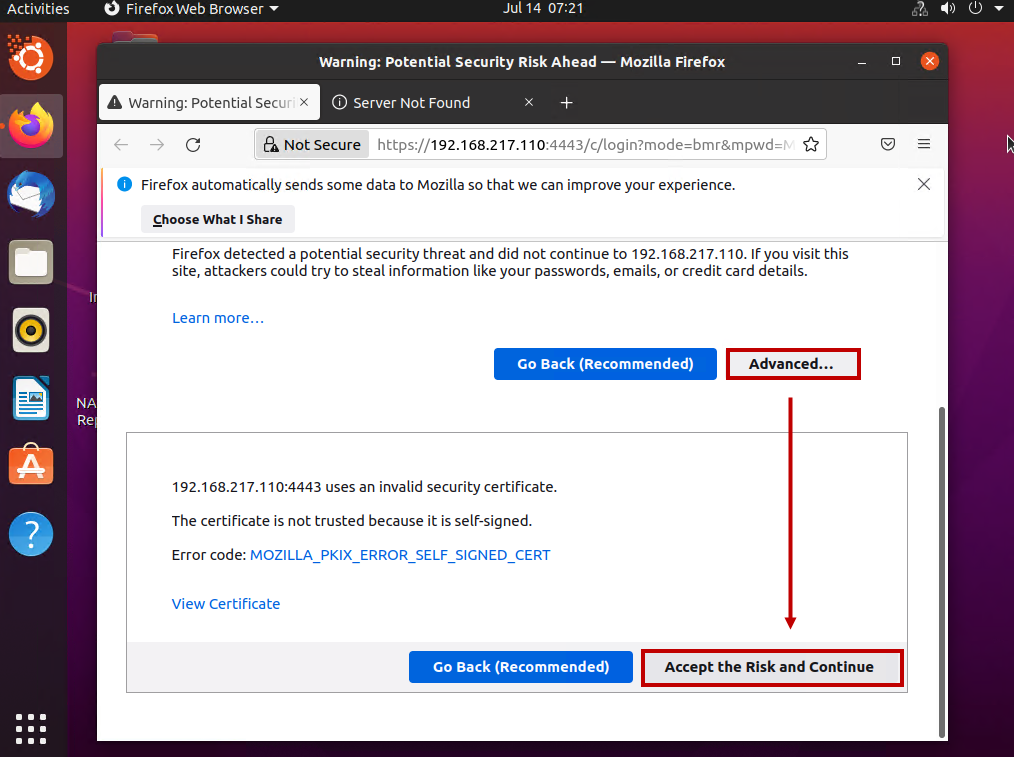This screenshot has height=757, width=1014.
Task: Reload the page with the refresh icon
Action: (x=193, y=145)
